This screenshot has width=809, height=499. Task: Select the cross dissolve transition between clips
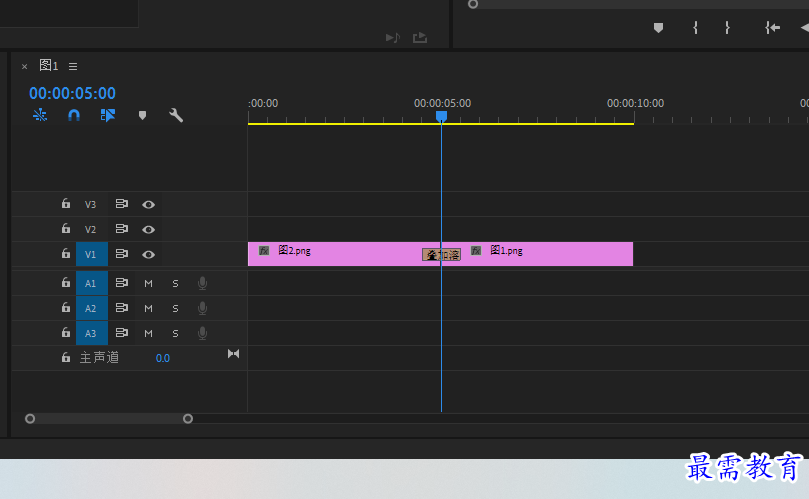coord(442,254)
